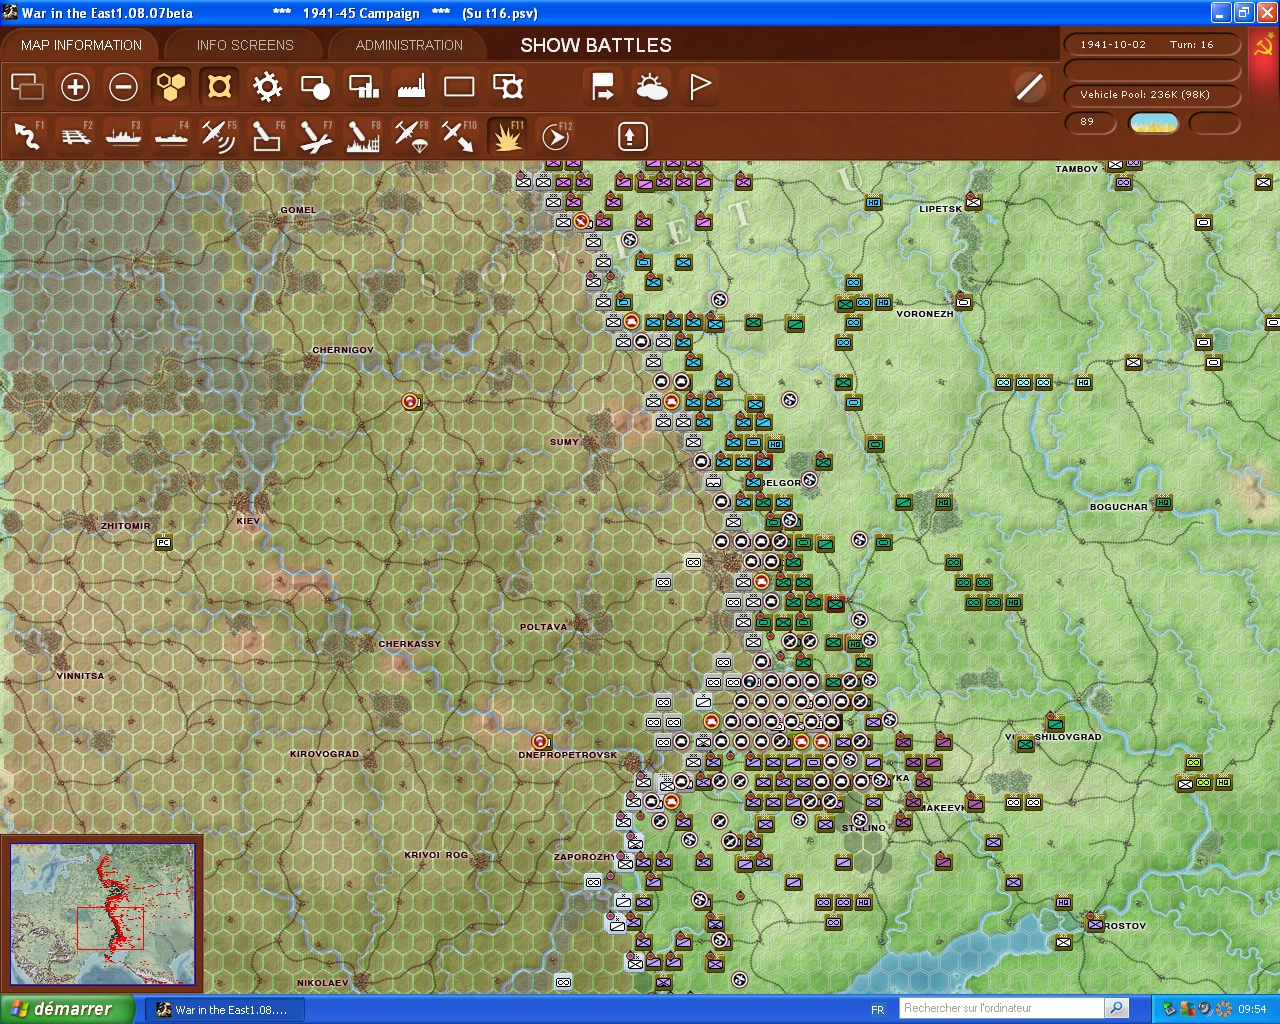1280x1024 pixels.
Task: Open the MAP INFORMATION tab
Action: [81, 45]
